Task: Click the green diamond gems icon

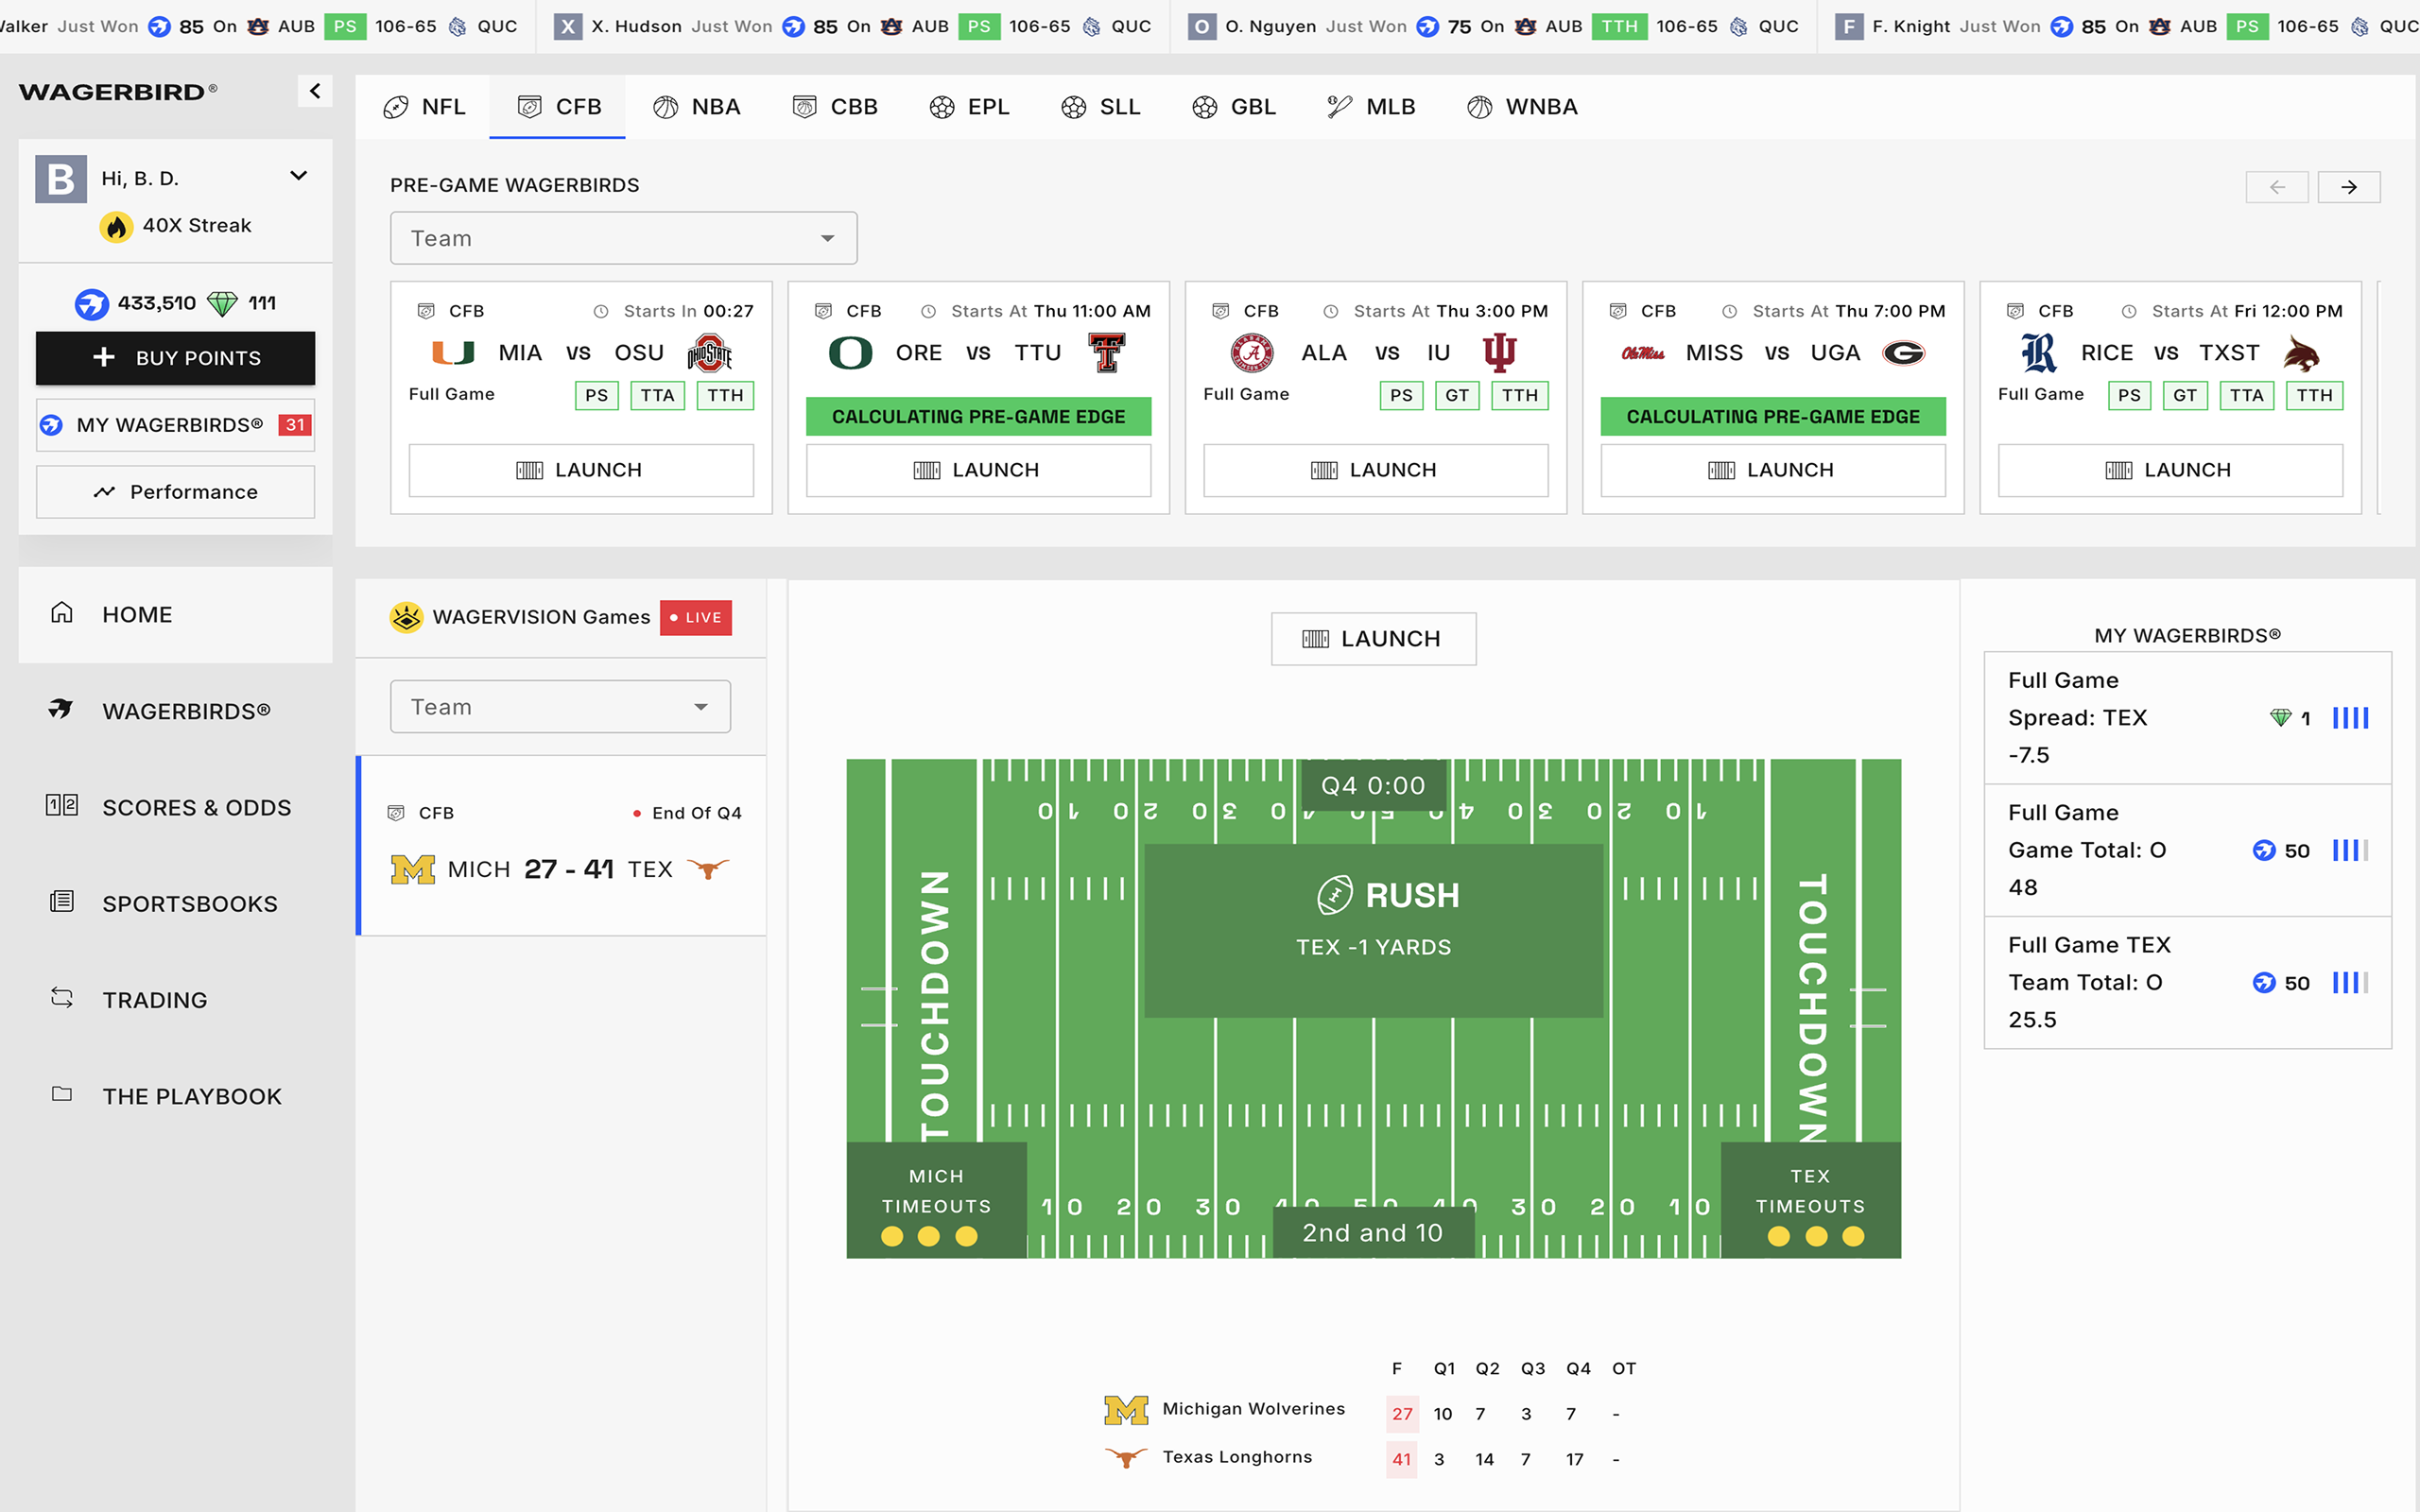Action: click(222, 304)
